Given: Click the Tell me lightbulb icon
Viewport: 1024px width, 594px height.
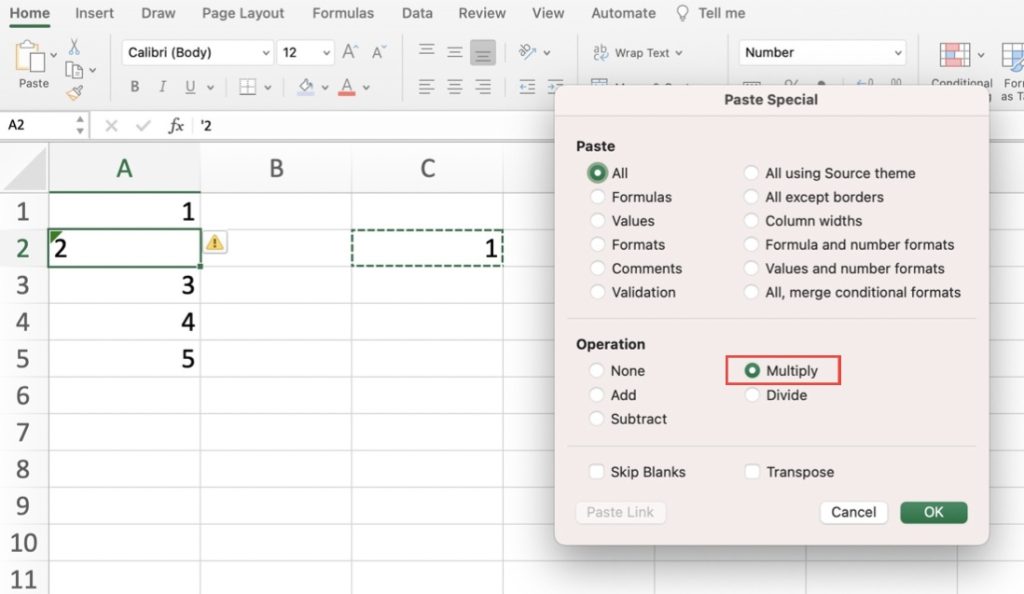Looking at the screenshot, I should tap(682, 13).
